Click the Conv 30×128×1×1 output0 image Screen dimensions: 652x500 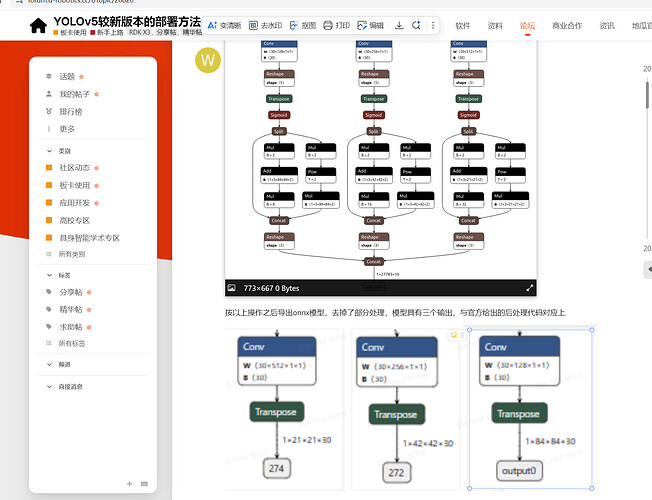coord(531,409)
